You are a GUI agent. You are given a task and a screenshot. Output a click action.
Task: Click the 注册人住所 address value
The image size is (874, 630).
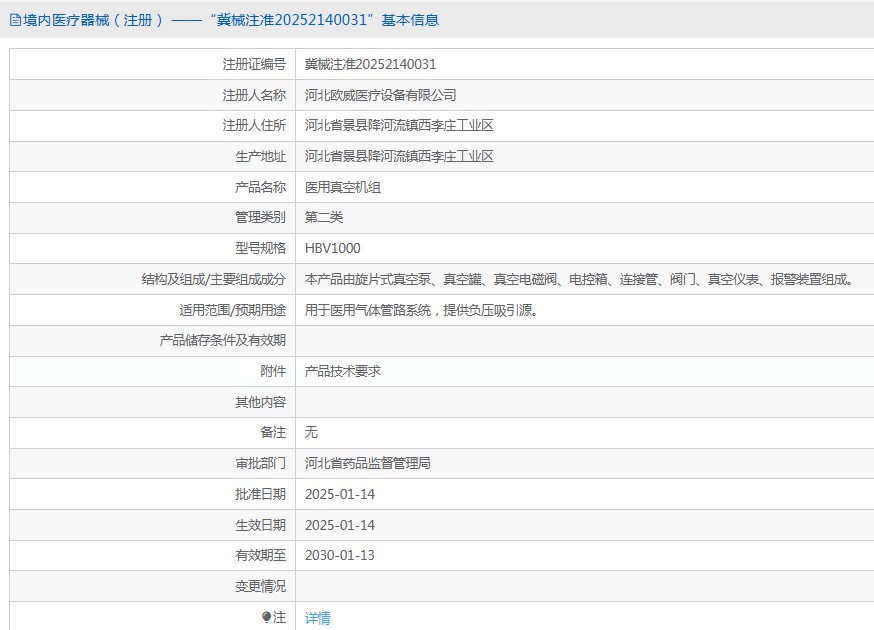click(x=399, y=125)
